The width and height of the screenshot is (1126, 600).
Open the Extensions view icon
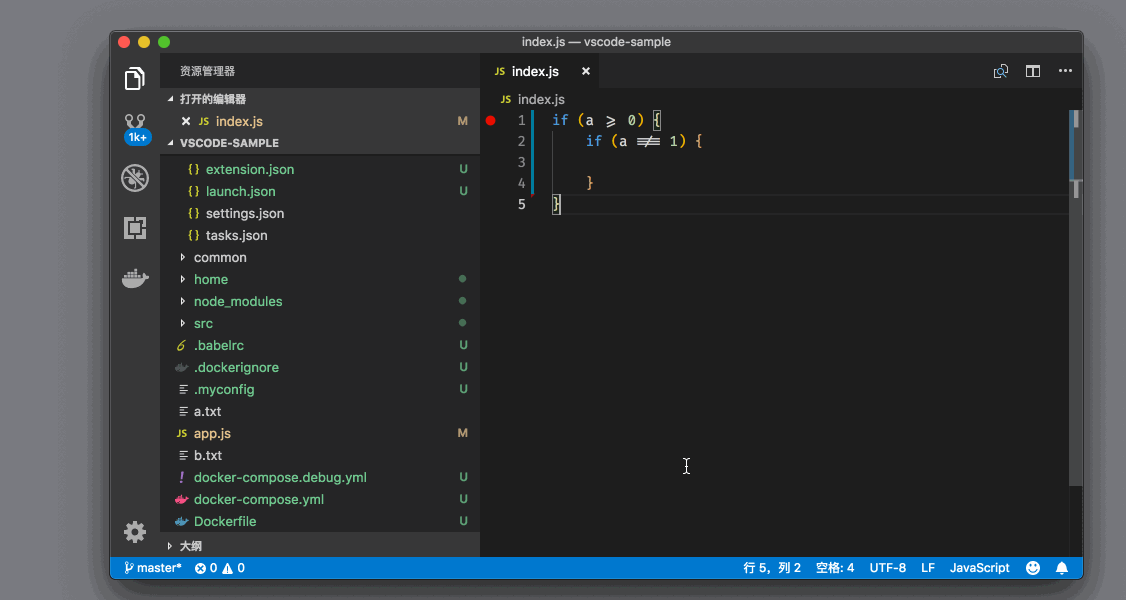135,228
